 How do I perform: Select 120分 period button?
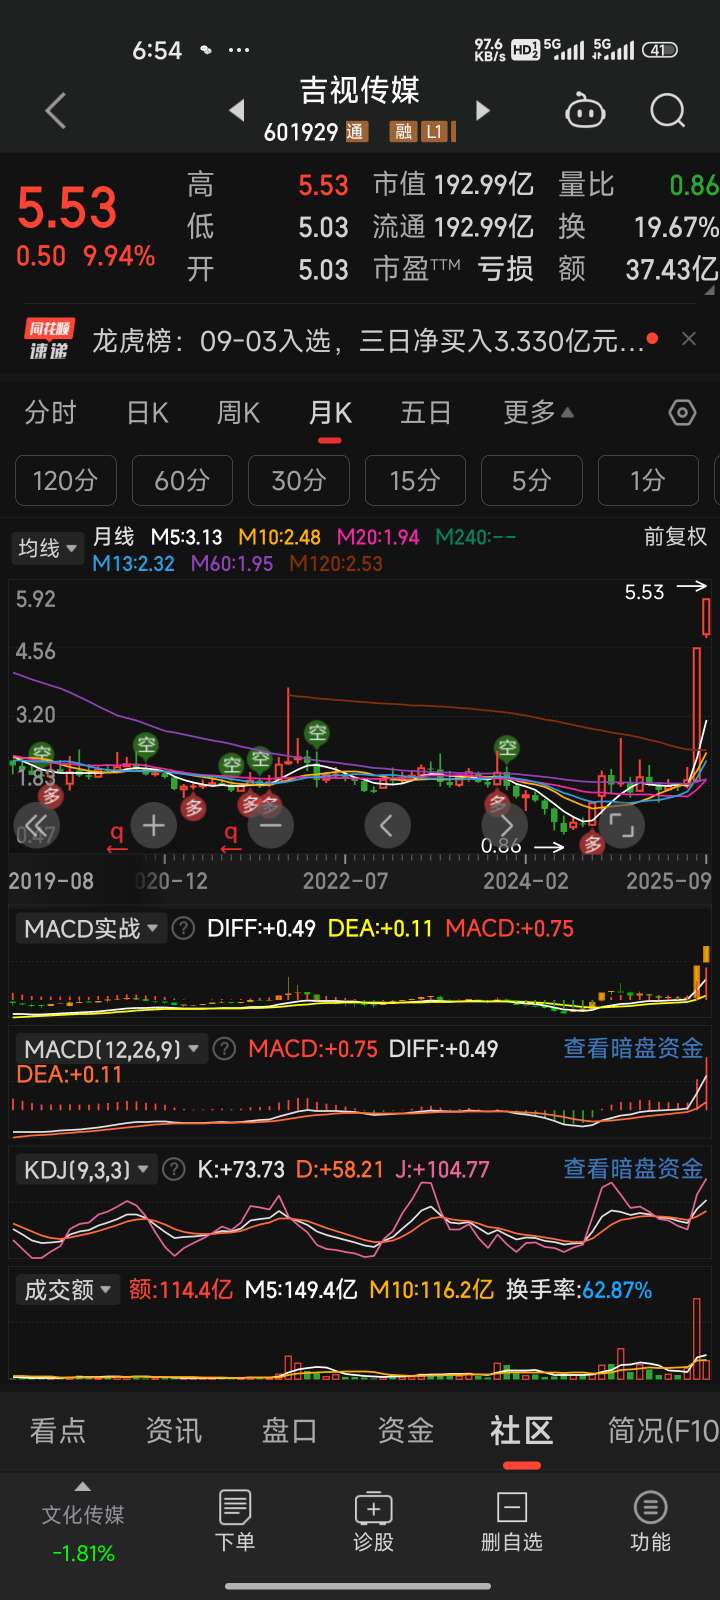(x=66, y=481)
